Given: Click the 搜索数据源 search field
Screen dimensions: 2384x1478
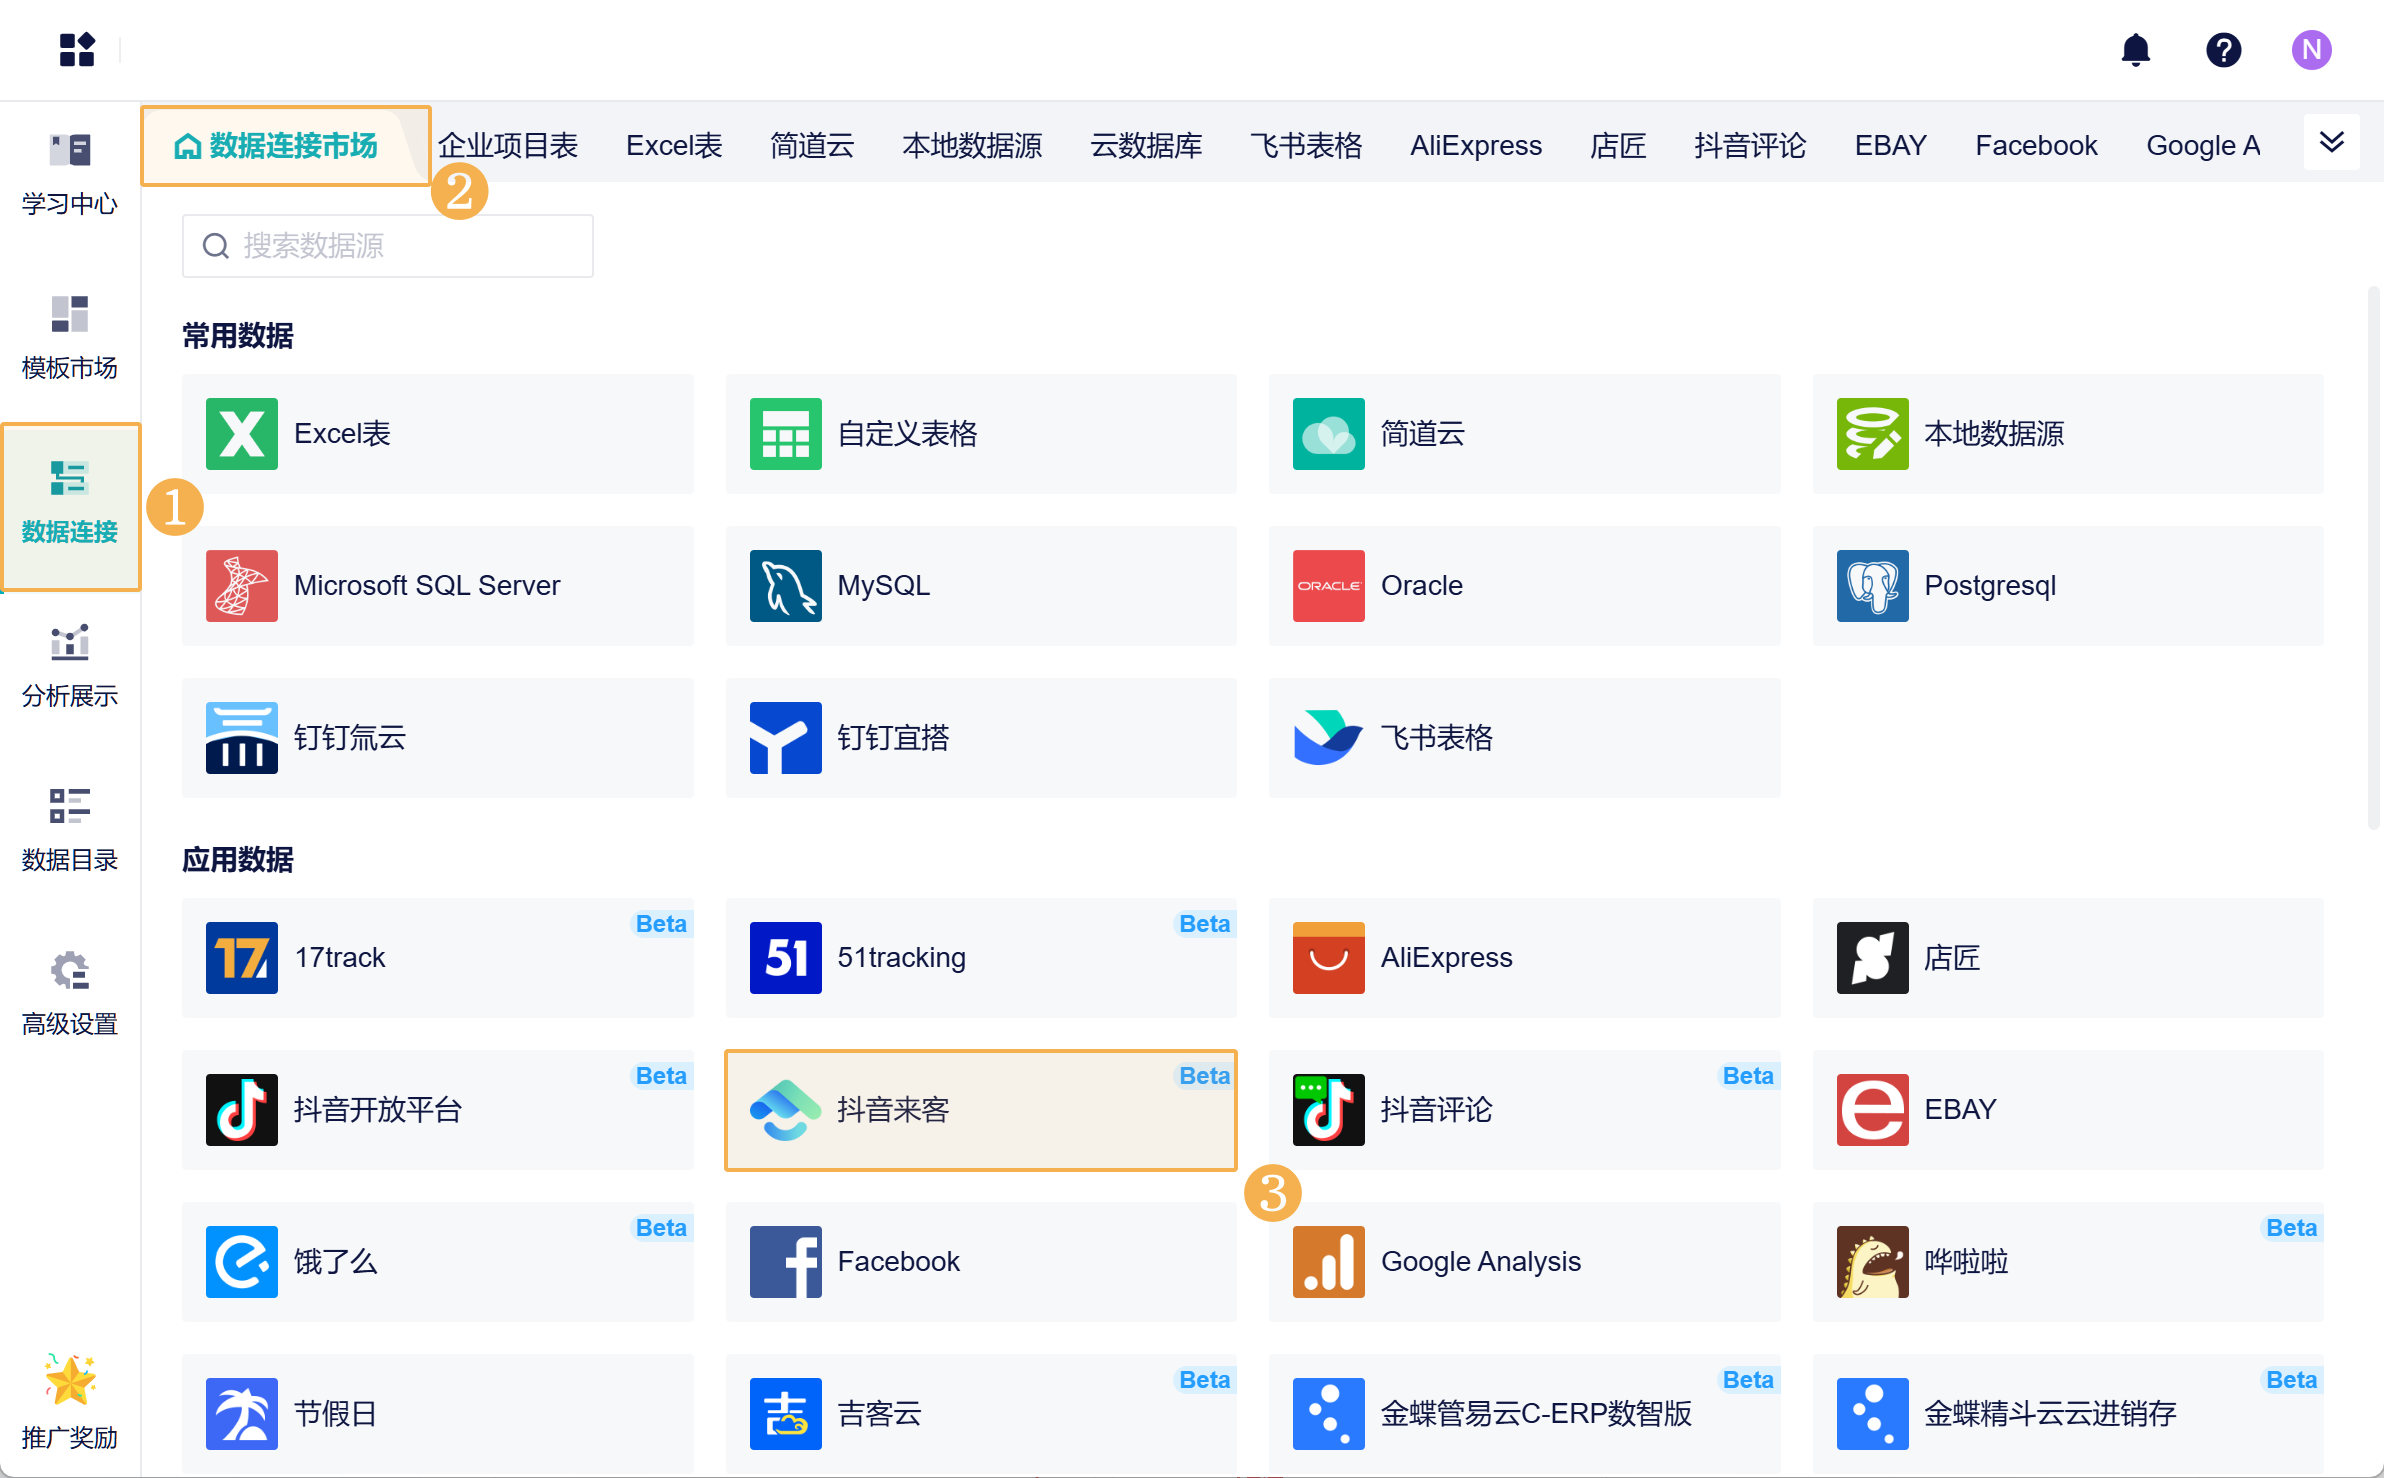Looking at the screenshot, I should pyautogui.click(x=387, y=245).
